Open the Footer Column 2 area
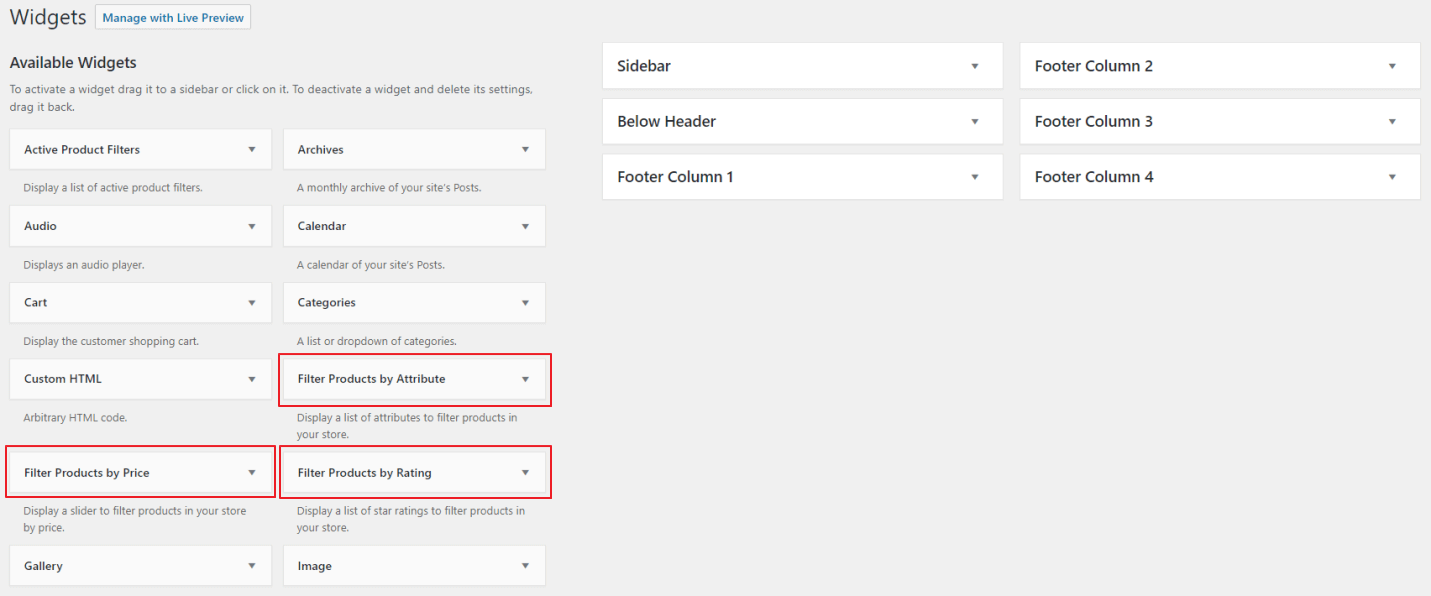The height and width of the screenshot is (596, 1431). (1218, 65)
